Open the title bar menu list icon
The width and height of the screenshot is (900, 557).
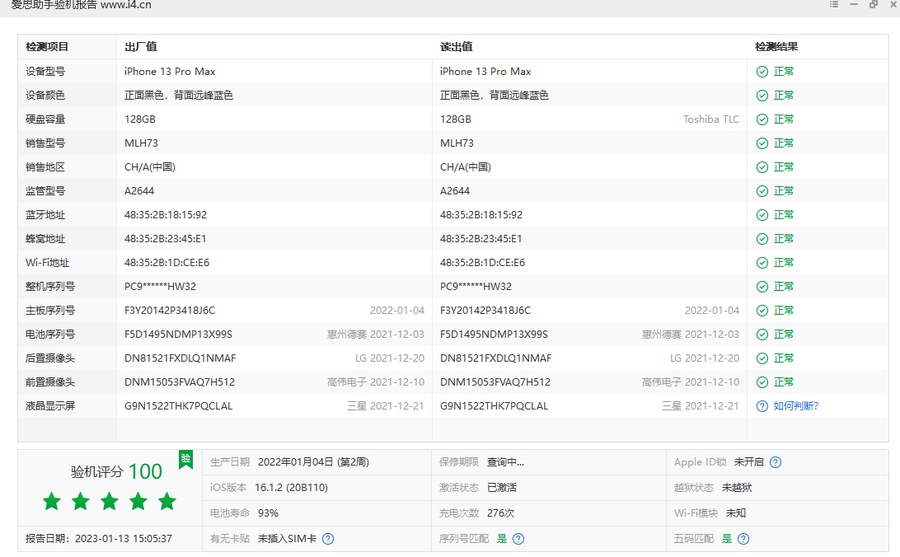[834, 4]
